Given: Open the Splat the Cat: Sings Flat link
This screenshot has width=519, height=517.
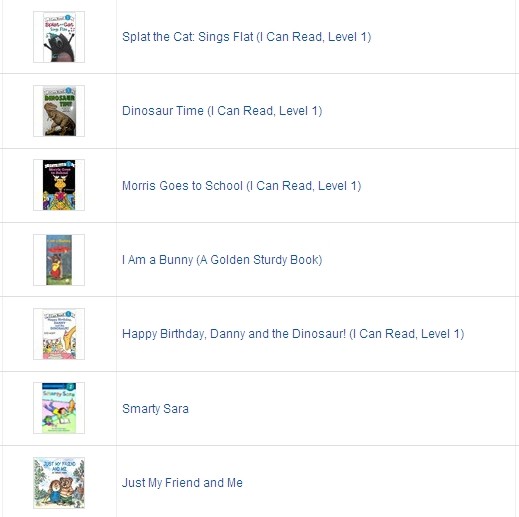Looking at the screenshot, I should pyautogui.click(x=246, y=37).
